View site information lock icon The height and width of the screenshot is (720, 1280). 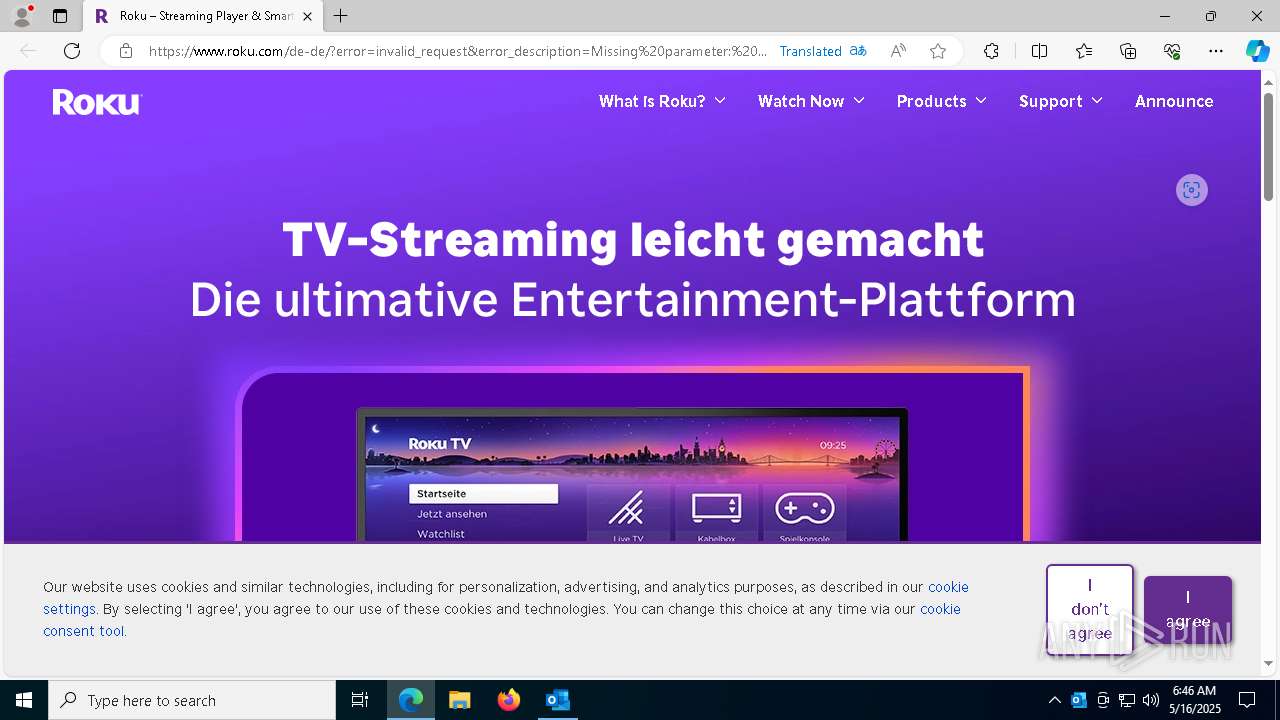coord(126,51)
